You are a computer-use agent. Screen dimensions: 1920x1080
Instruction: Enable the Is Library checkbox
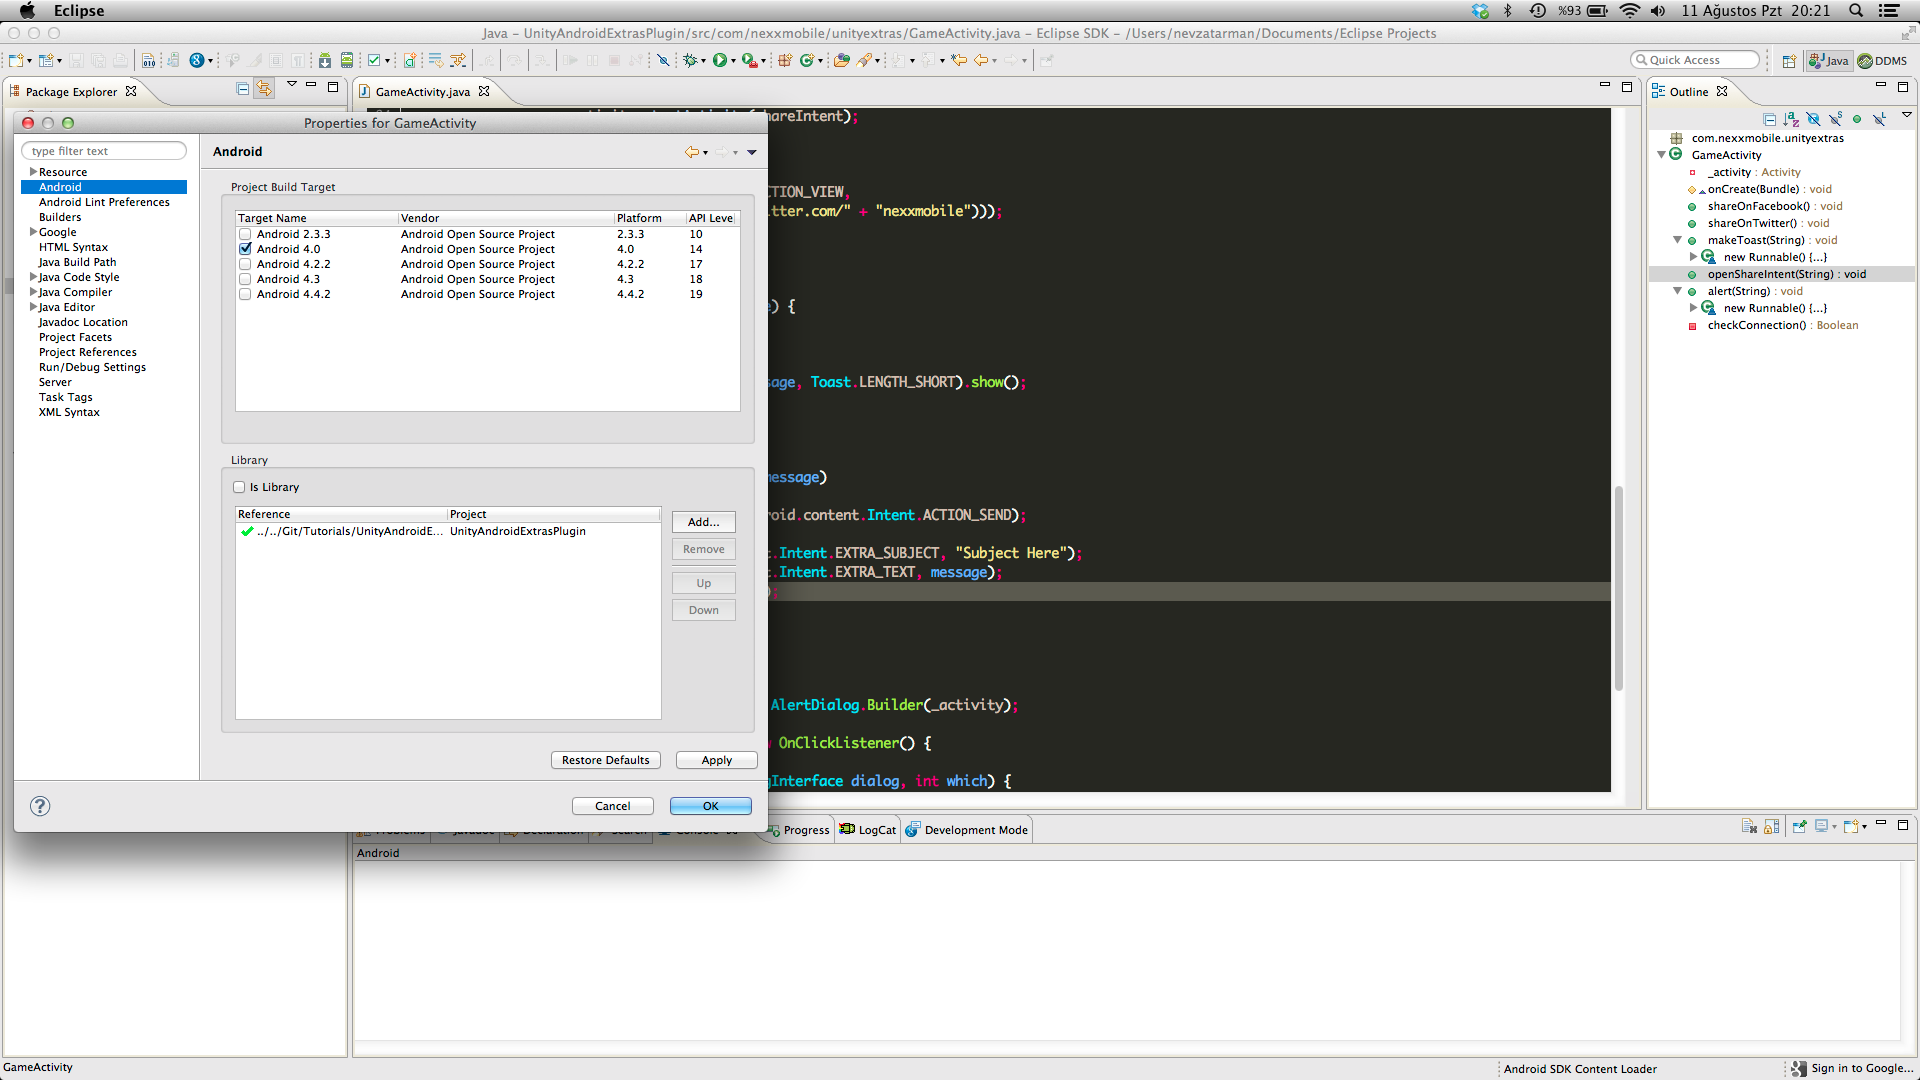click(x=239, y=487)
